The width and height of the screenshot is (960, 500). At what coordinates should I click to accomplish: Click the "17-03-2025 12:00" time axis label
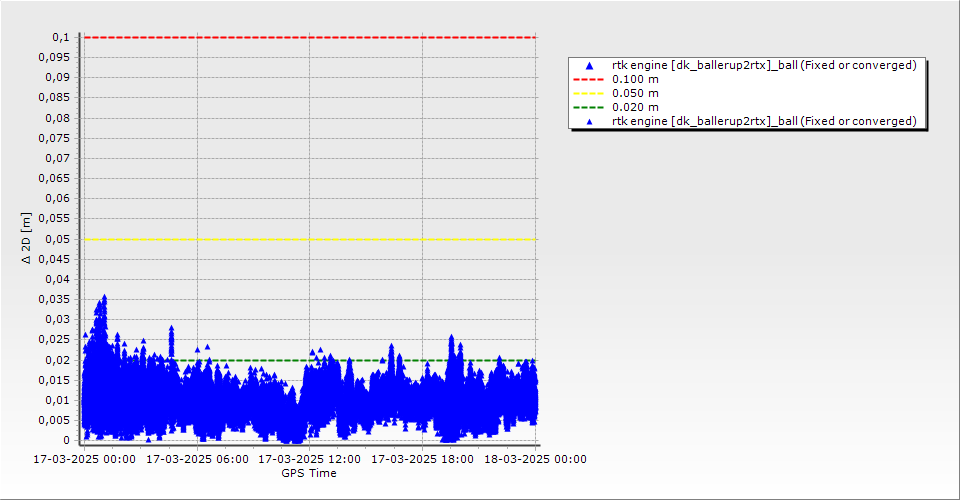pyautogui.click(x=310, y=460)
